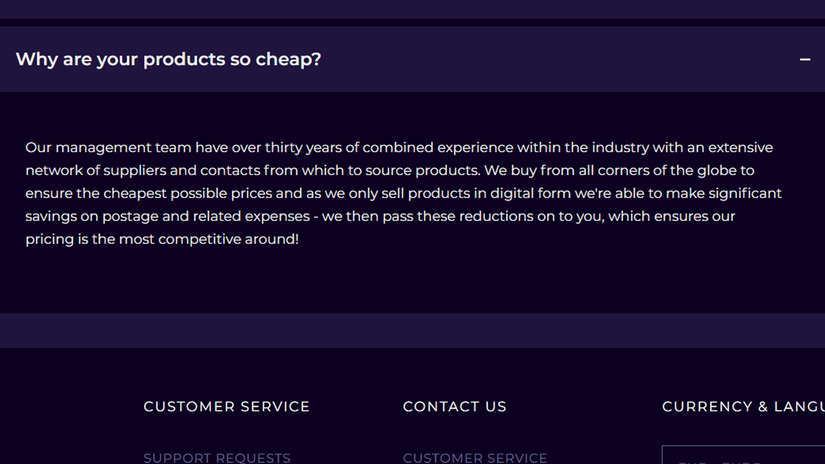Collapse the cheap products answer via minus icon
Image resolution: width=825 pixels, height=464 pixels.
click(x=805, y=60)
